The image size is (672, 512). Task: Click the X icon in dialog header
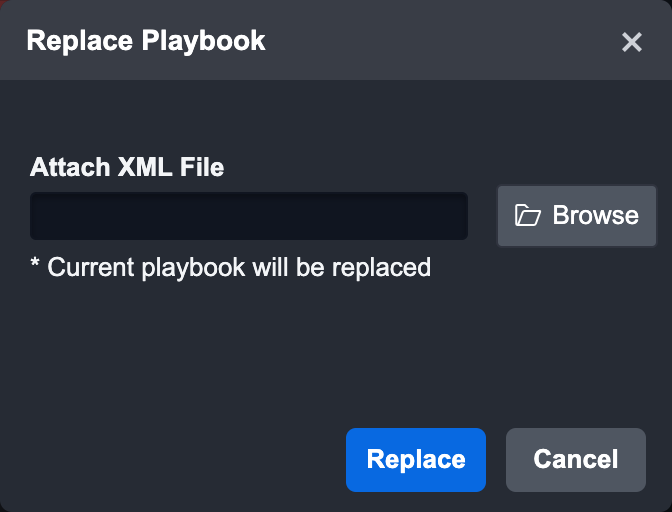[x=631, y=42]
